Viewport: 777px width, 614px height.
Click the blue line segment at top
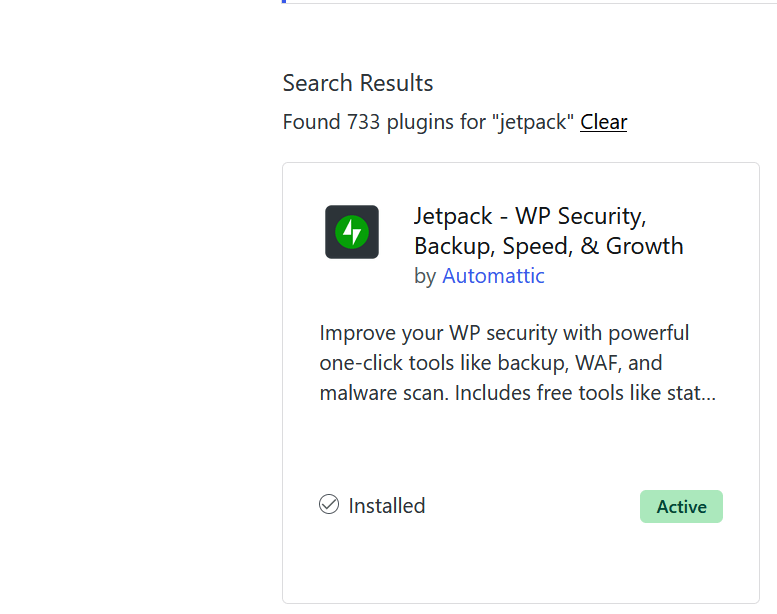coord(284,2)
